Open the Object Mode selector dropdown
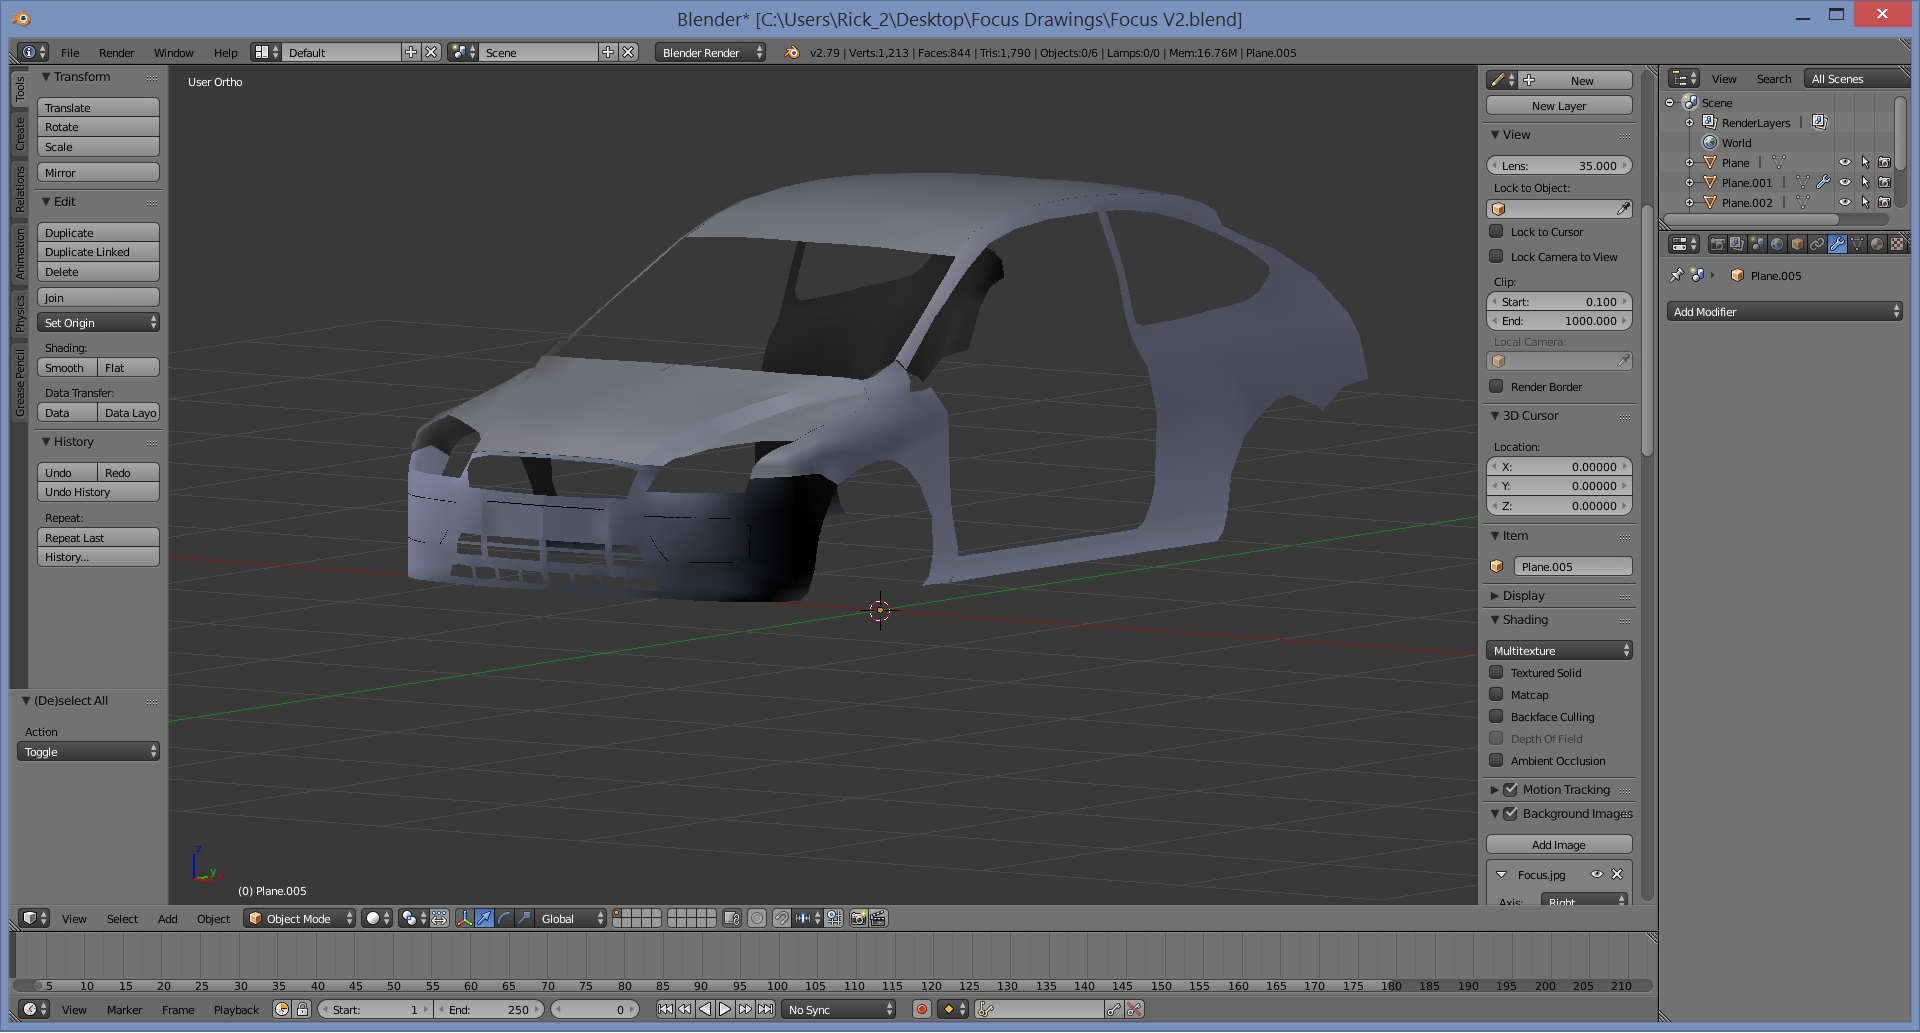The width and height of the screenshot is (1920, 1033). click(x=300, y=919)
